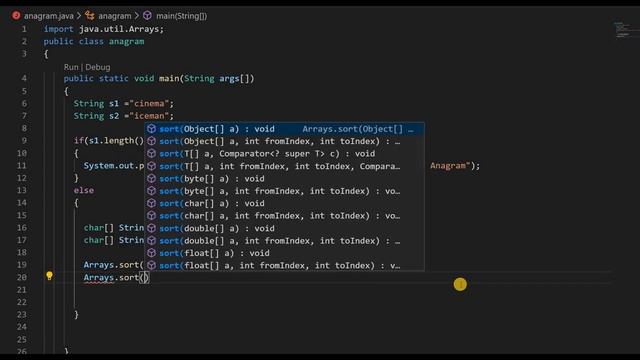The height and width of the screenshot is (360, 640).
Task: Click 'Anagram");' text at end of line 11
Action: point(455,166)
